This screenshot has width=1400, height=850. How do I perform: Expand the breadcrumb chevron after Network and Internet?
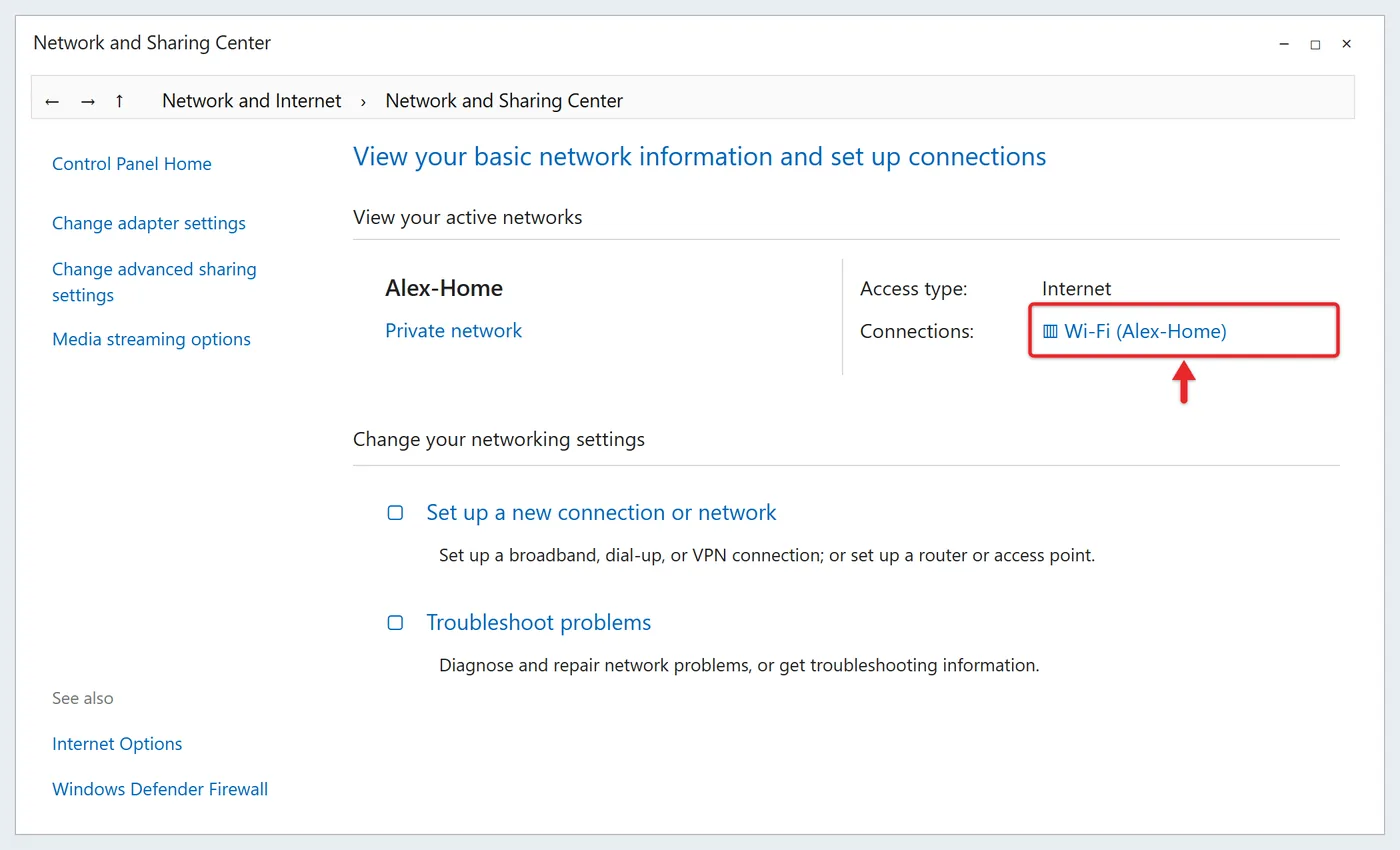pyautogui.click(x=363, y=101)
